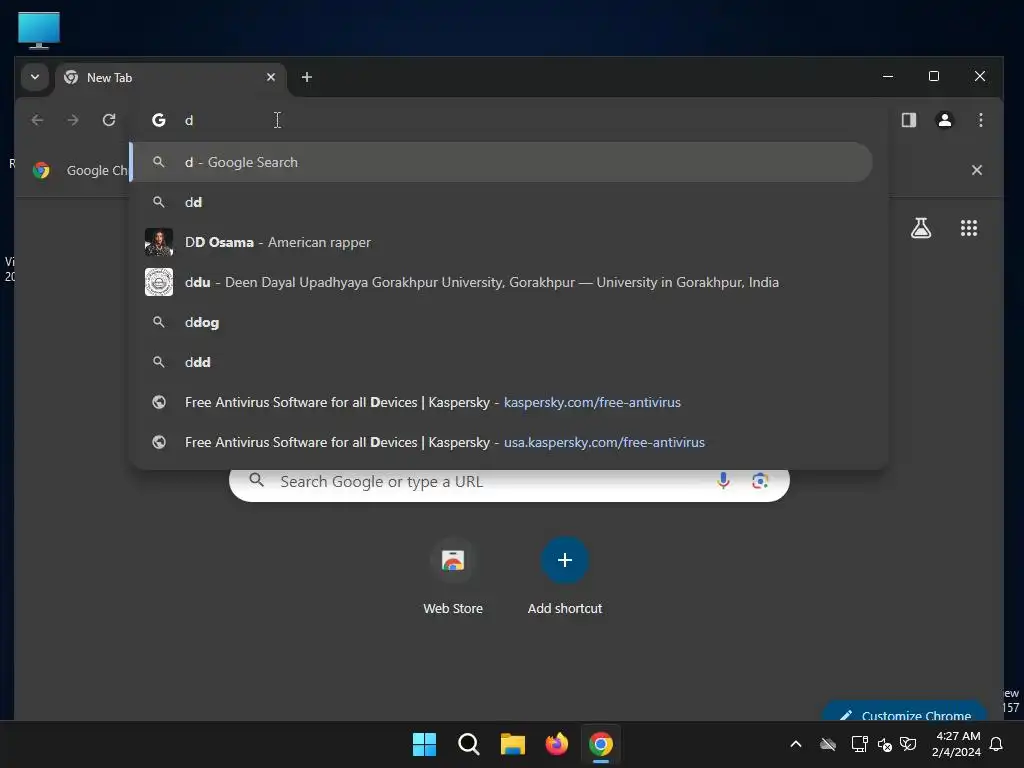Click the network display tray icon
The image size is (1024, 768).
point(859,744)
